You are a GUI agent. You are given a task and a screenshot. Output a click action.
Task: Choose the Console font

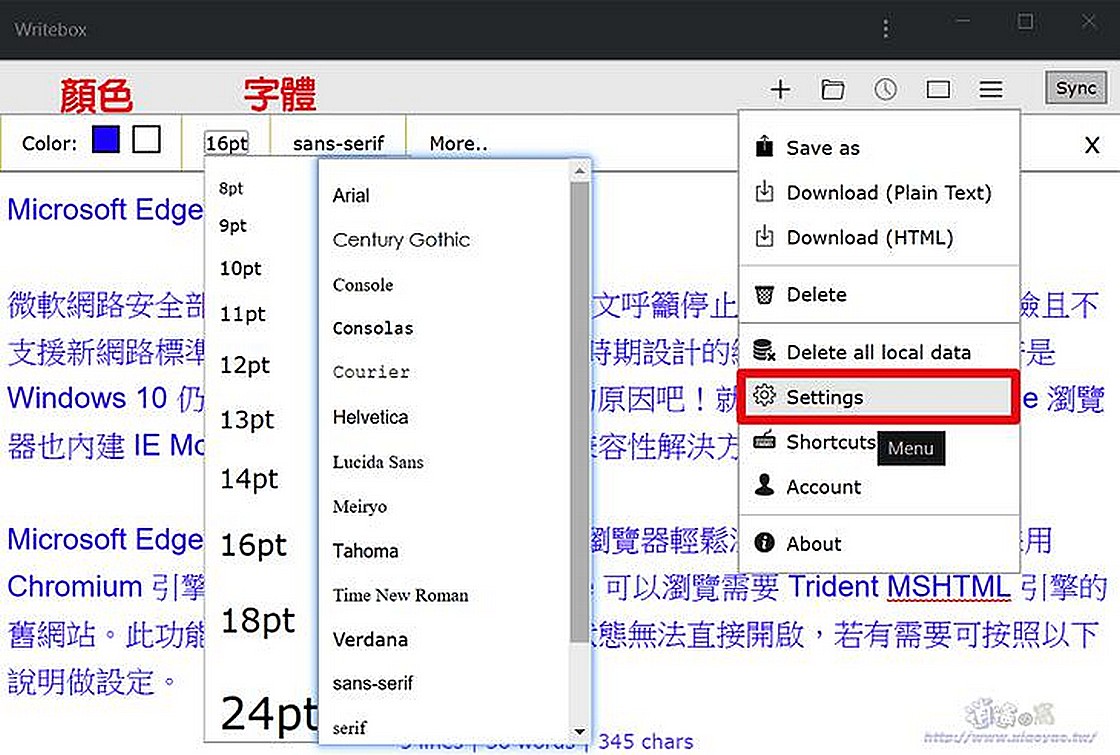tap(363, 284)
